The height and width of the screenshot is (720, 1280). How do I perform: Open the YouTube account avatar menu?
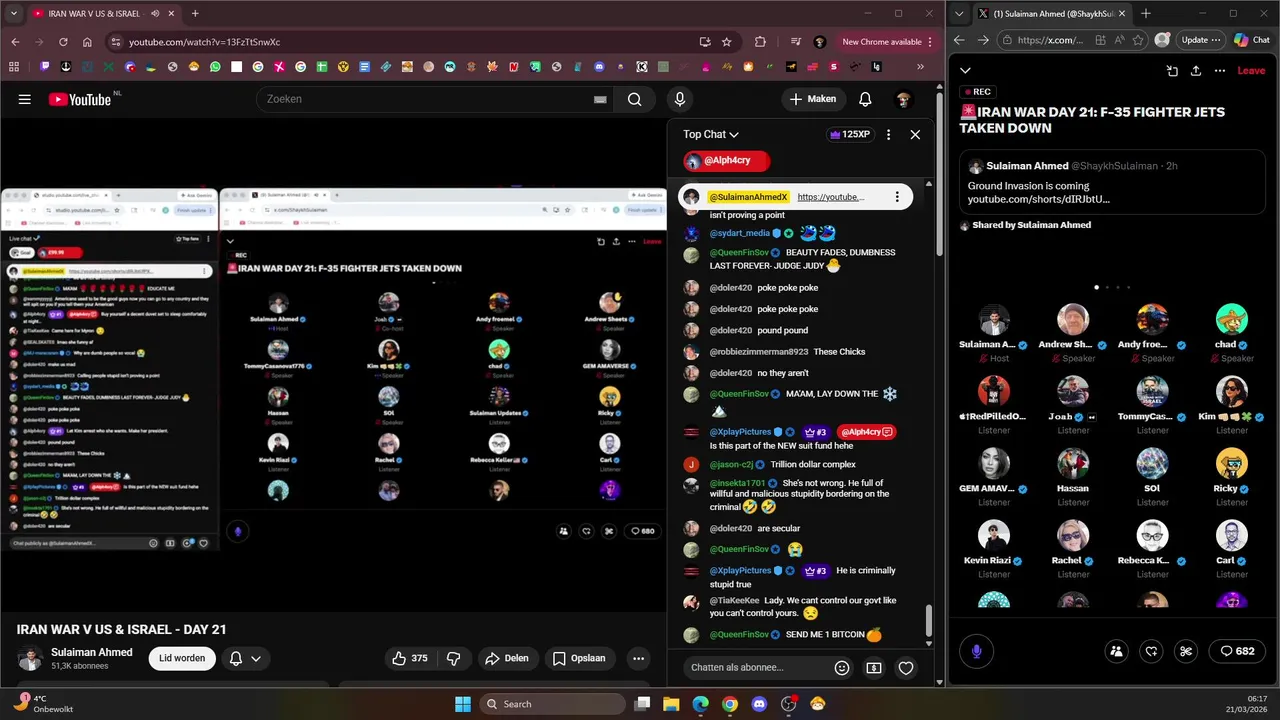903,99
